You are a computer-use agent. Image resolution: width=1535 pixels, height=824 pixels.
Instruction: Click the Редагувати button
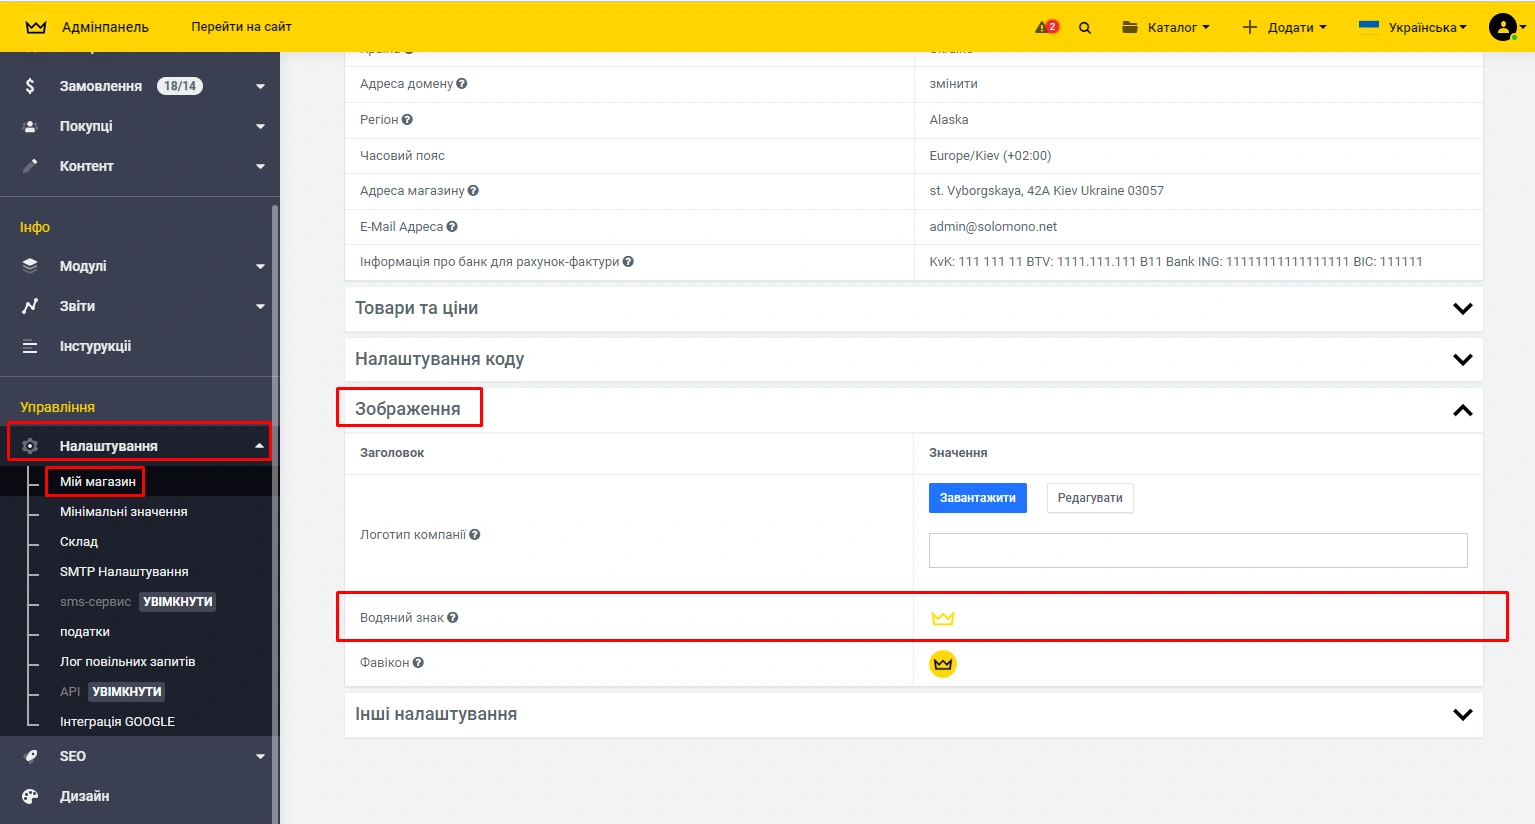[1090, 498]
